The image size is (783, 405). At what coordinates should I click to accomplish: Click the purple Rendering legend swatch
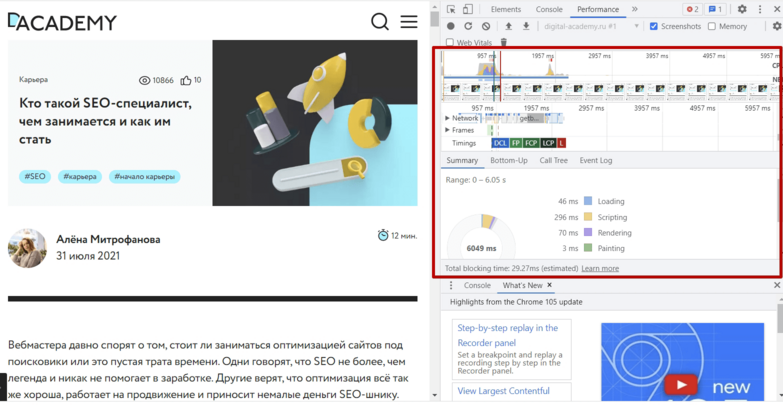click(588, 233)
